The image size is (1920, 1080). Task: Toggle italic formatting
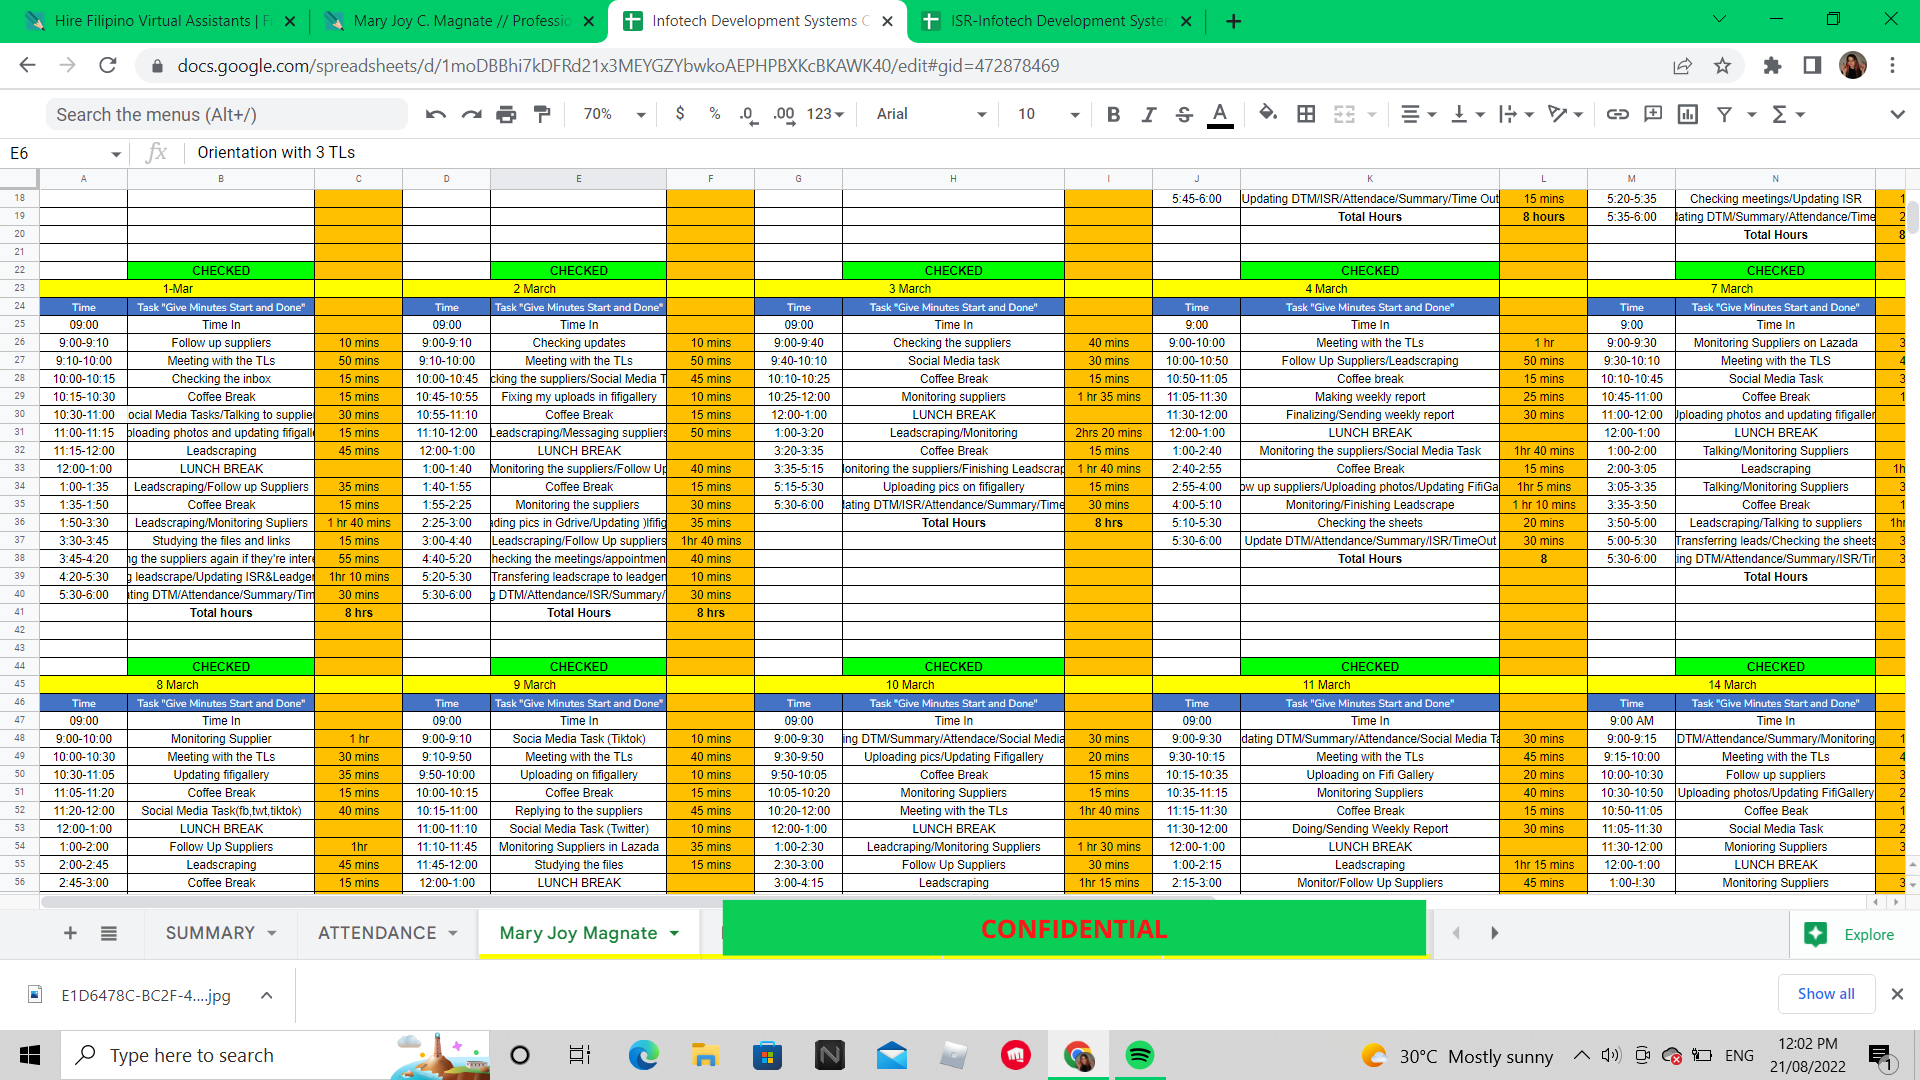pos(1149,114)
